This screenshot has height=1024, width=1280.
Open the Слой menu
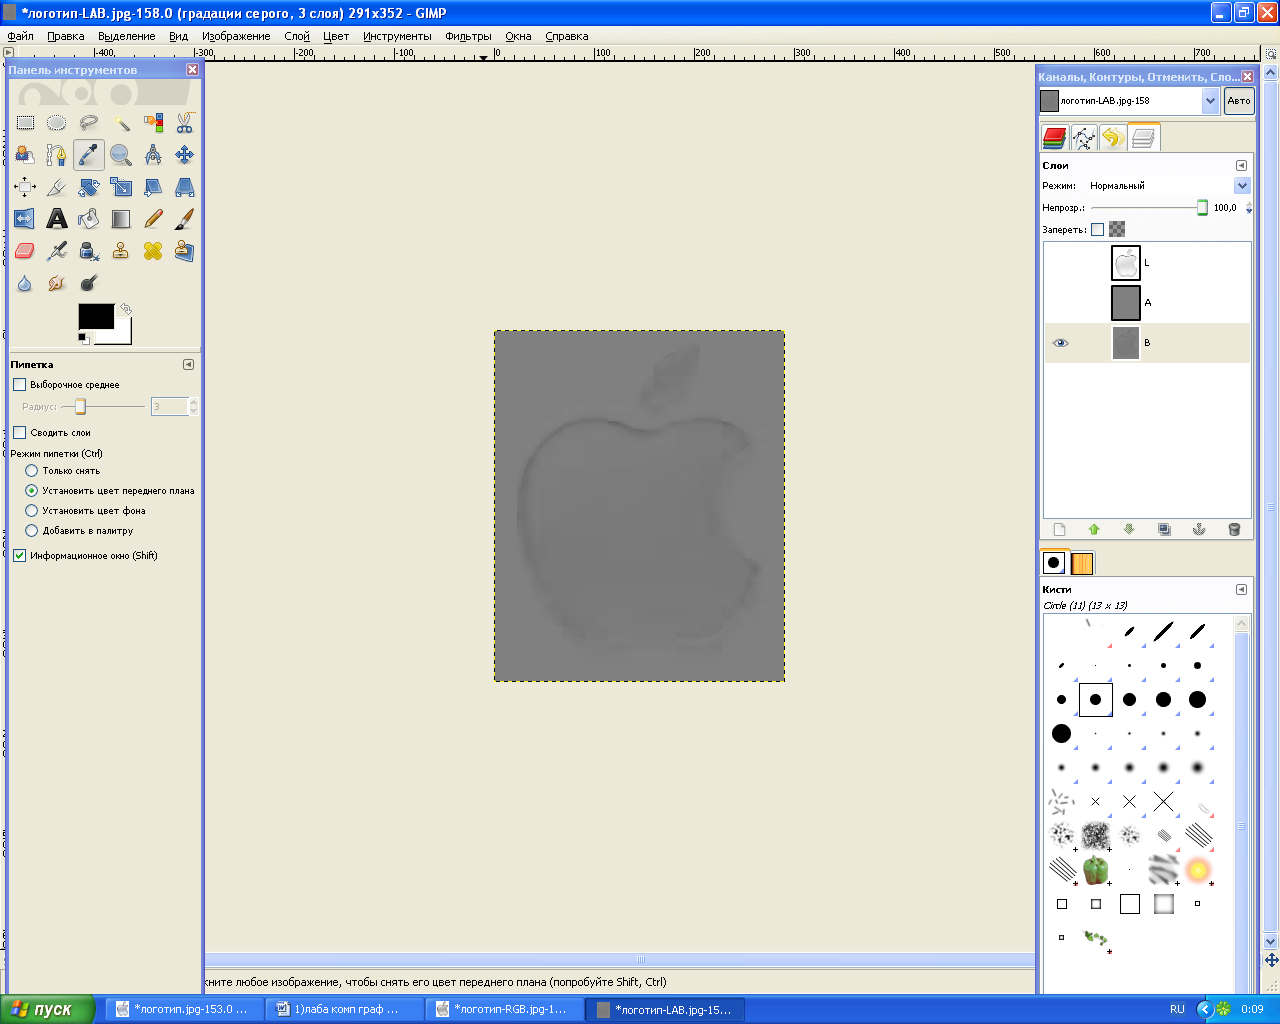point(297,36)
